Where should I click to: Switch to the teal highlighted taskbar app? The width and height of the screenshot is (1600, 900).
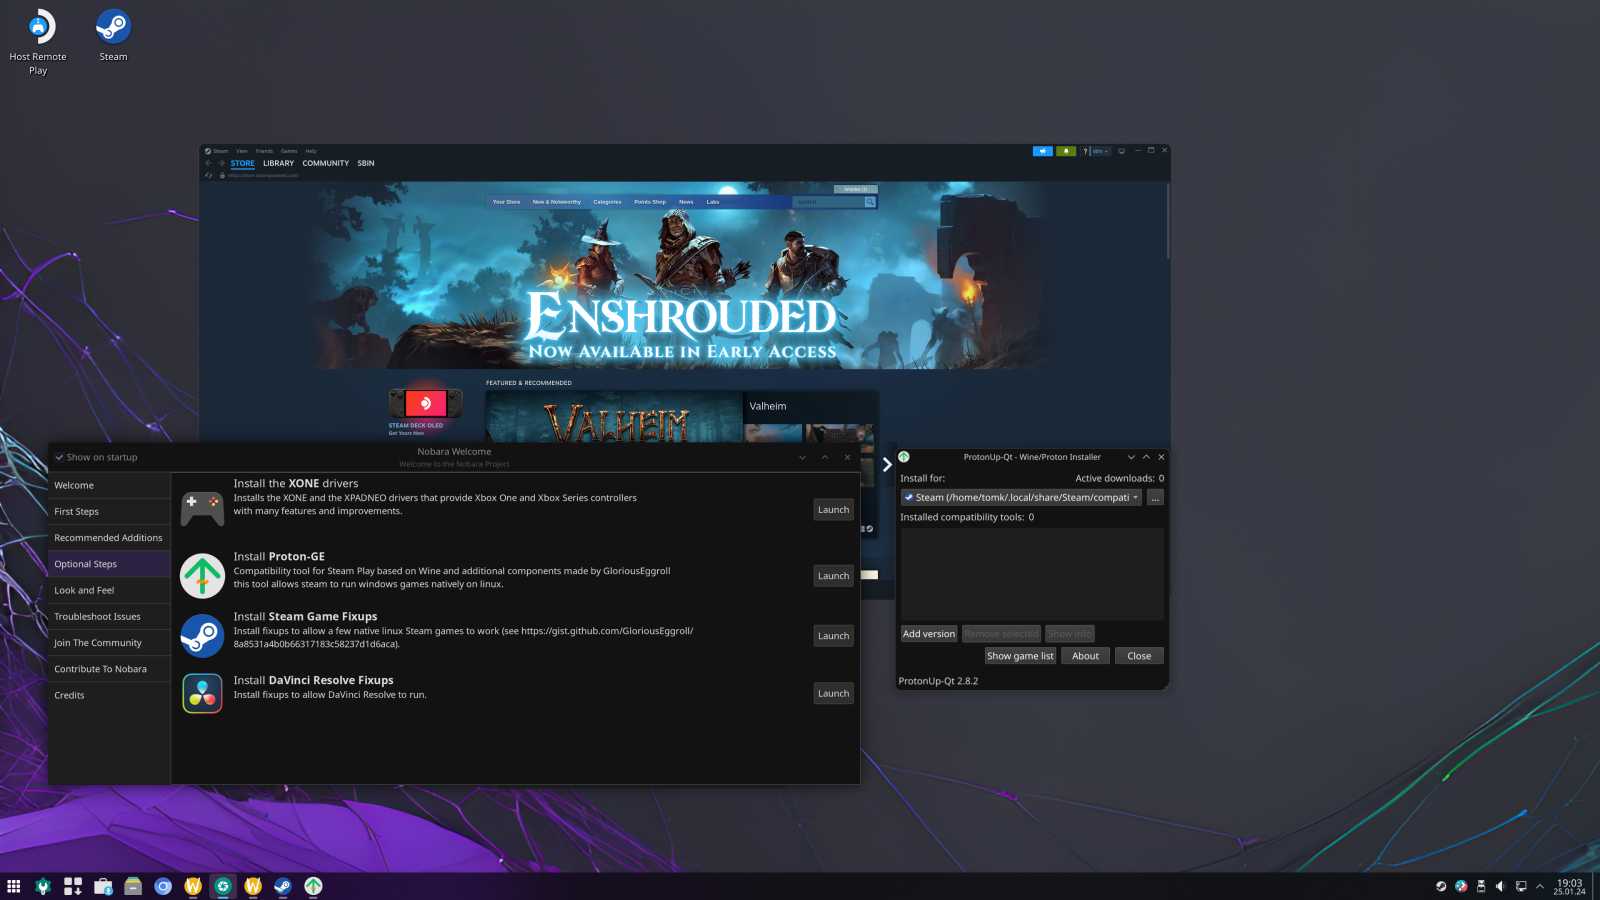click(x=223, y=886)
